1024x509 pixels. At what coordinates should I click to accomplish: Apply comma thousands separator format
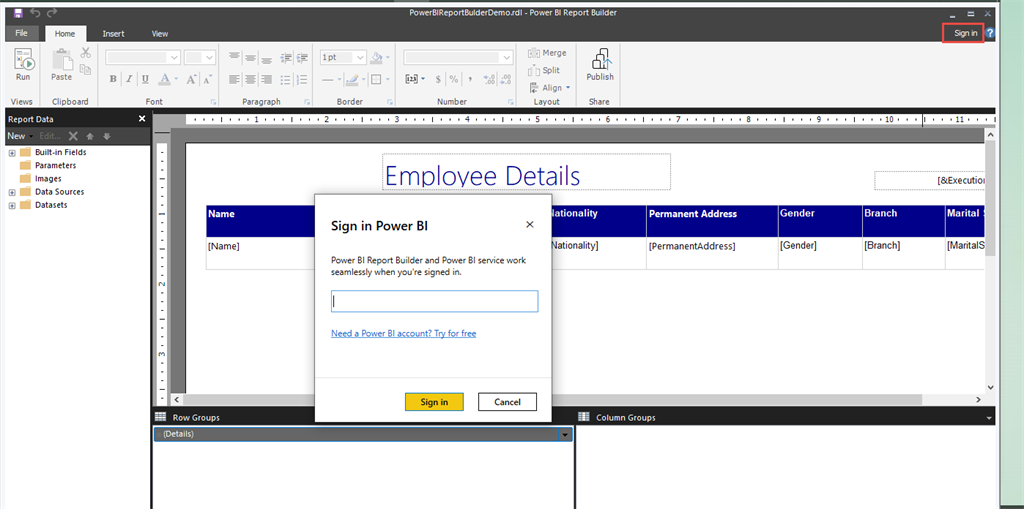[470, 79]
